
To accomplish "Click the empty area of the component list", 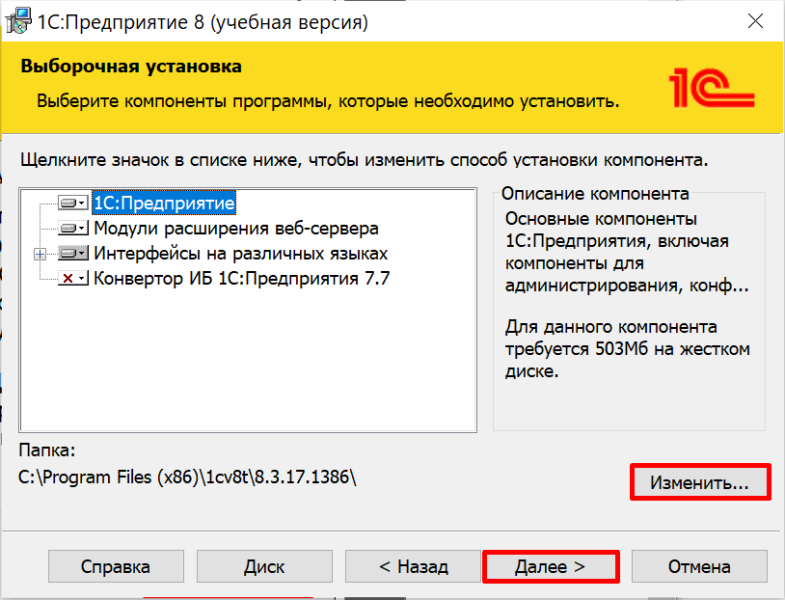I will [x=250, y=370].
